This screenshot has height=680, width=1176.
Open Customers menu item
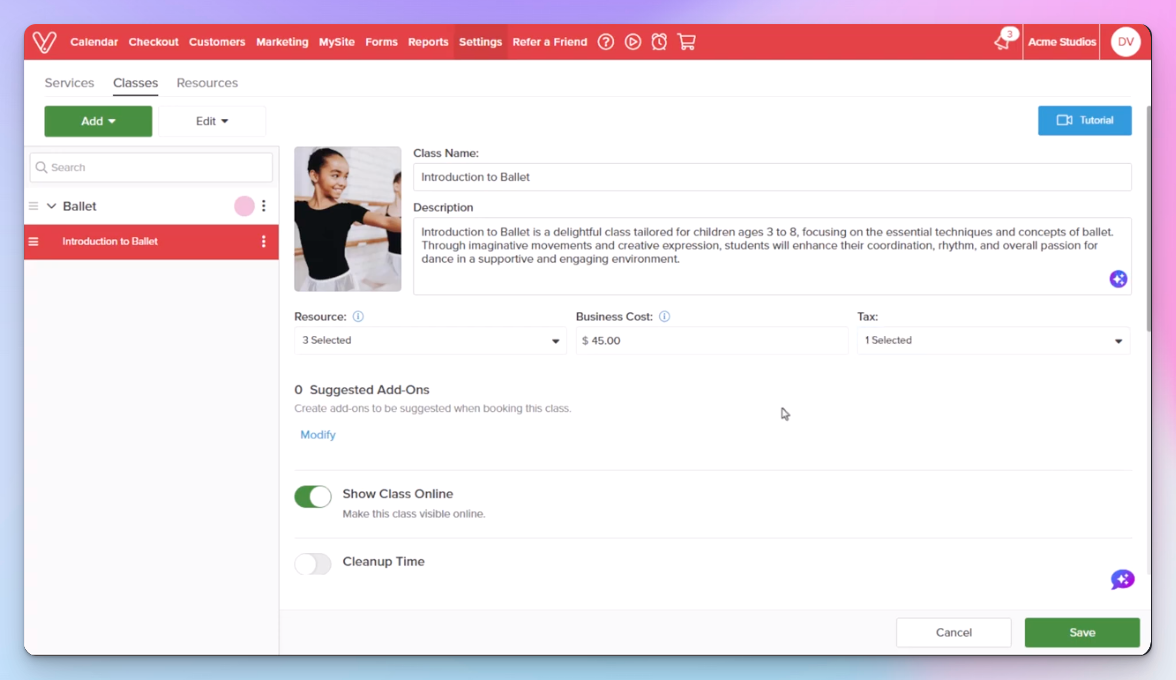(217, 42)
